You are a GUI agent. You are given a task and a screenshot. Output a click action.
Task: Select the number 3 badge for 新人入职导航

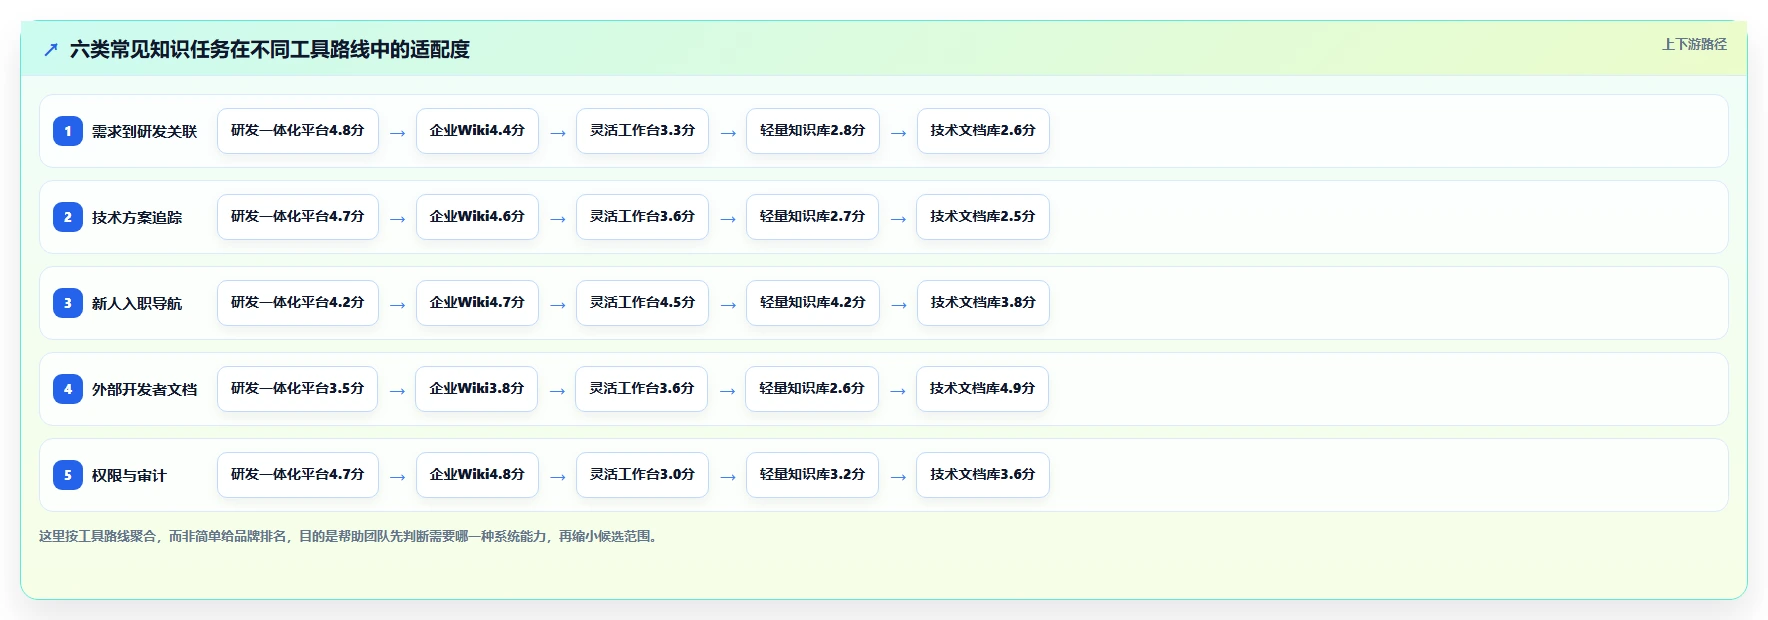[68, 303]
